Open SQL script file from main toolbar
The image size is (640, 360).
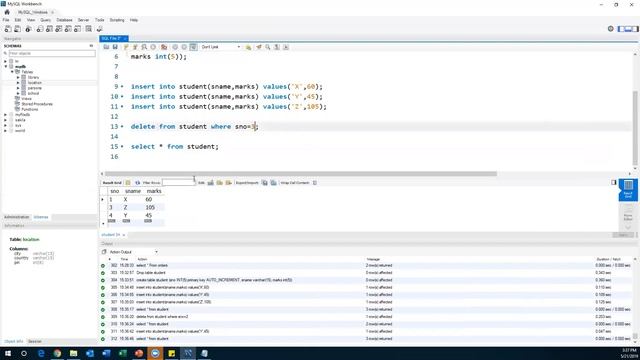pyautogui.click(x=18, y=29)
